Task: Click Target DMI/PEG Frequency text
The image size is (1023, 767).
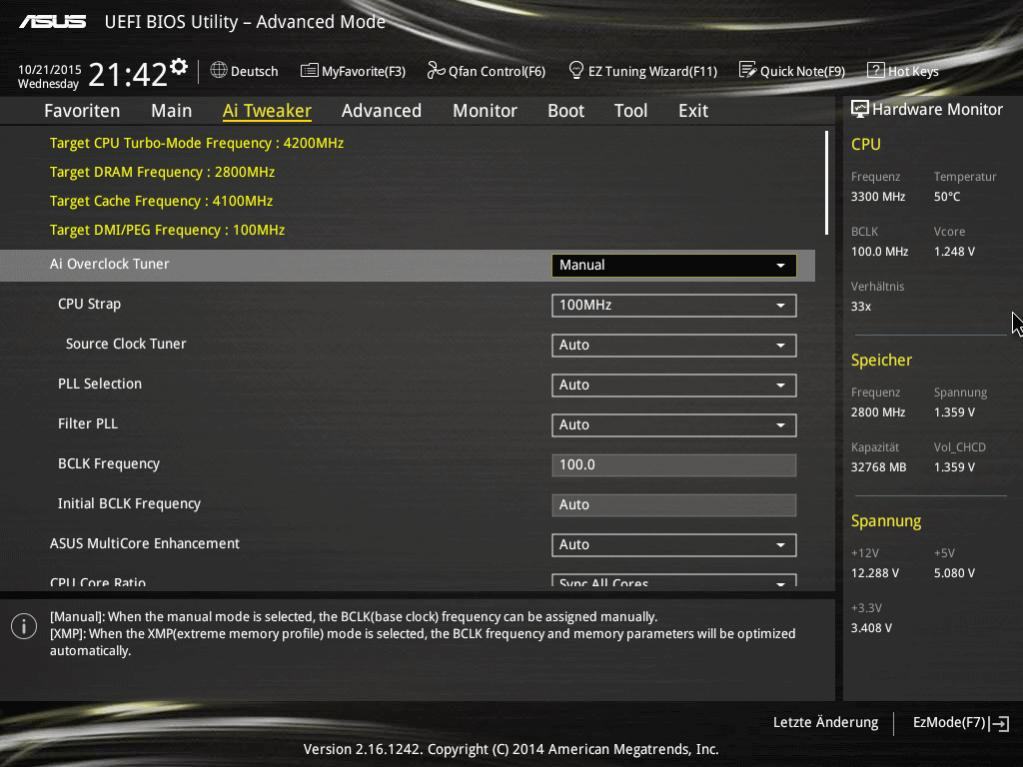Action: click(168, 230)
